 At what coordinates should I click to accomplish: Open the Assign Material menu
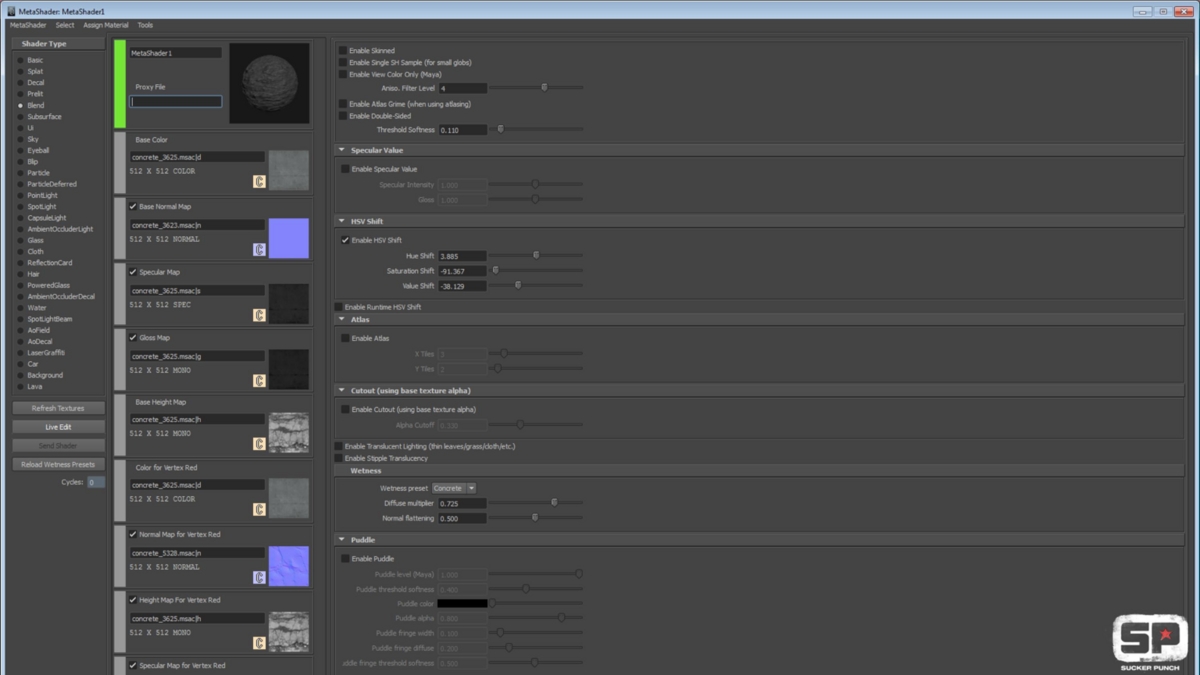pos(106,25)
